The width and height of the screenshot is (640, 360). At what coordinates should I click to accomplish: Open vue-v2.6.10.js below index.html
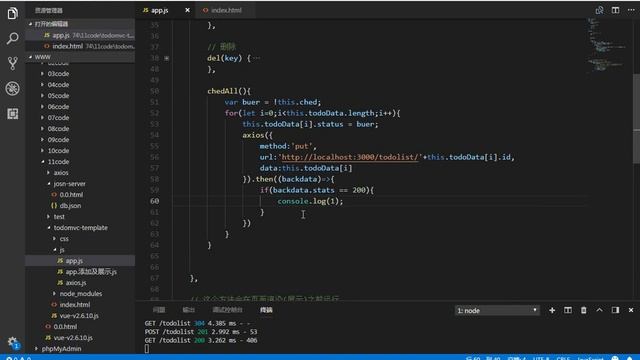79,316
